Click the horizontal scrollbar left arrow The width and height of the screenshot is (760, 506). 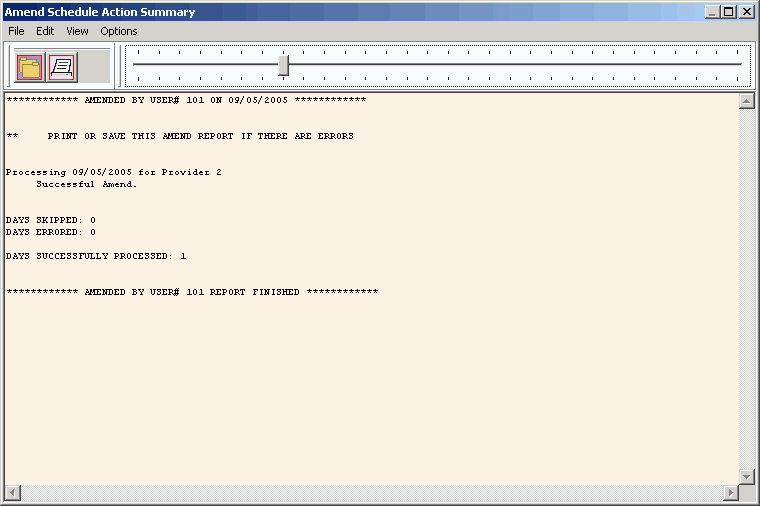[13, 493]
